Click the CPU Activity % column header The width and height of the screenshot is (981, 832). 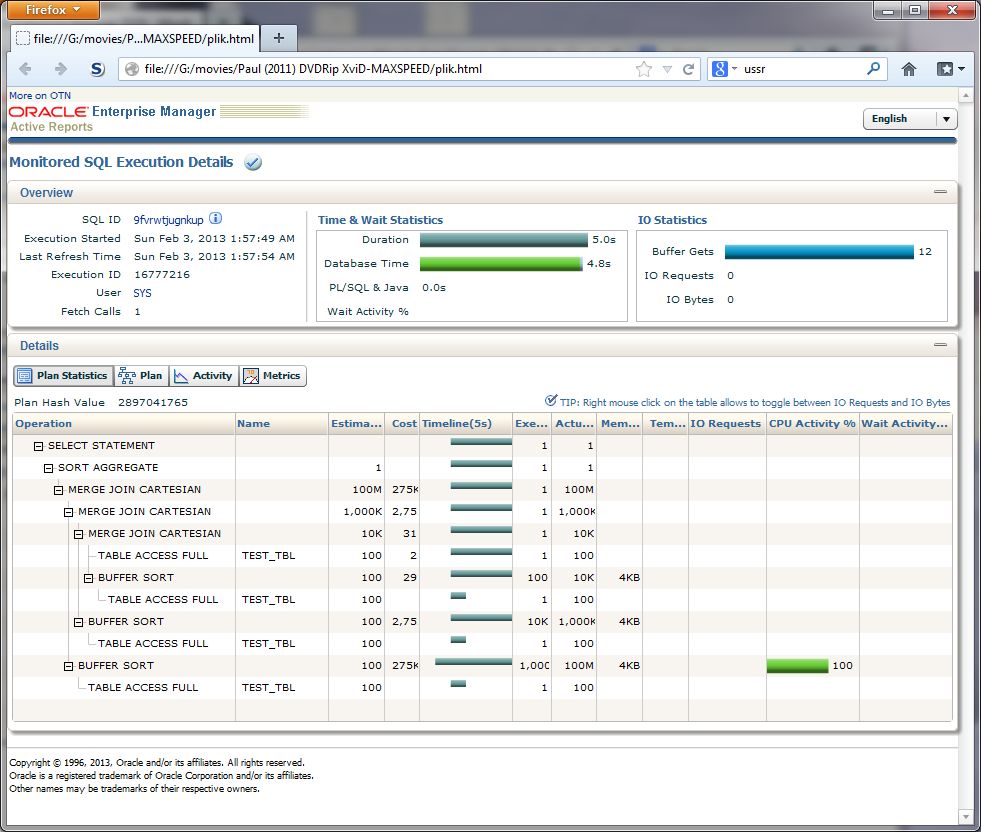(813, 424)
